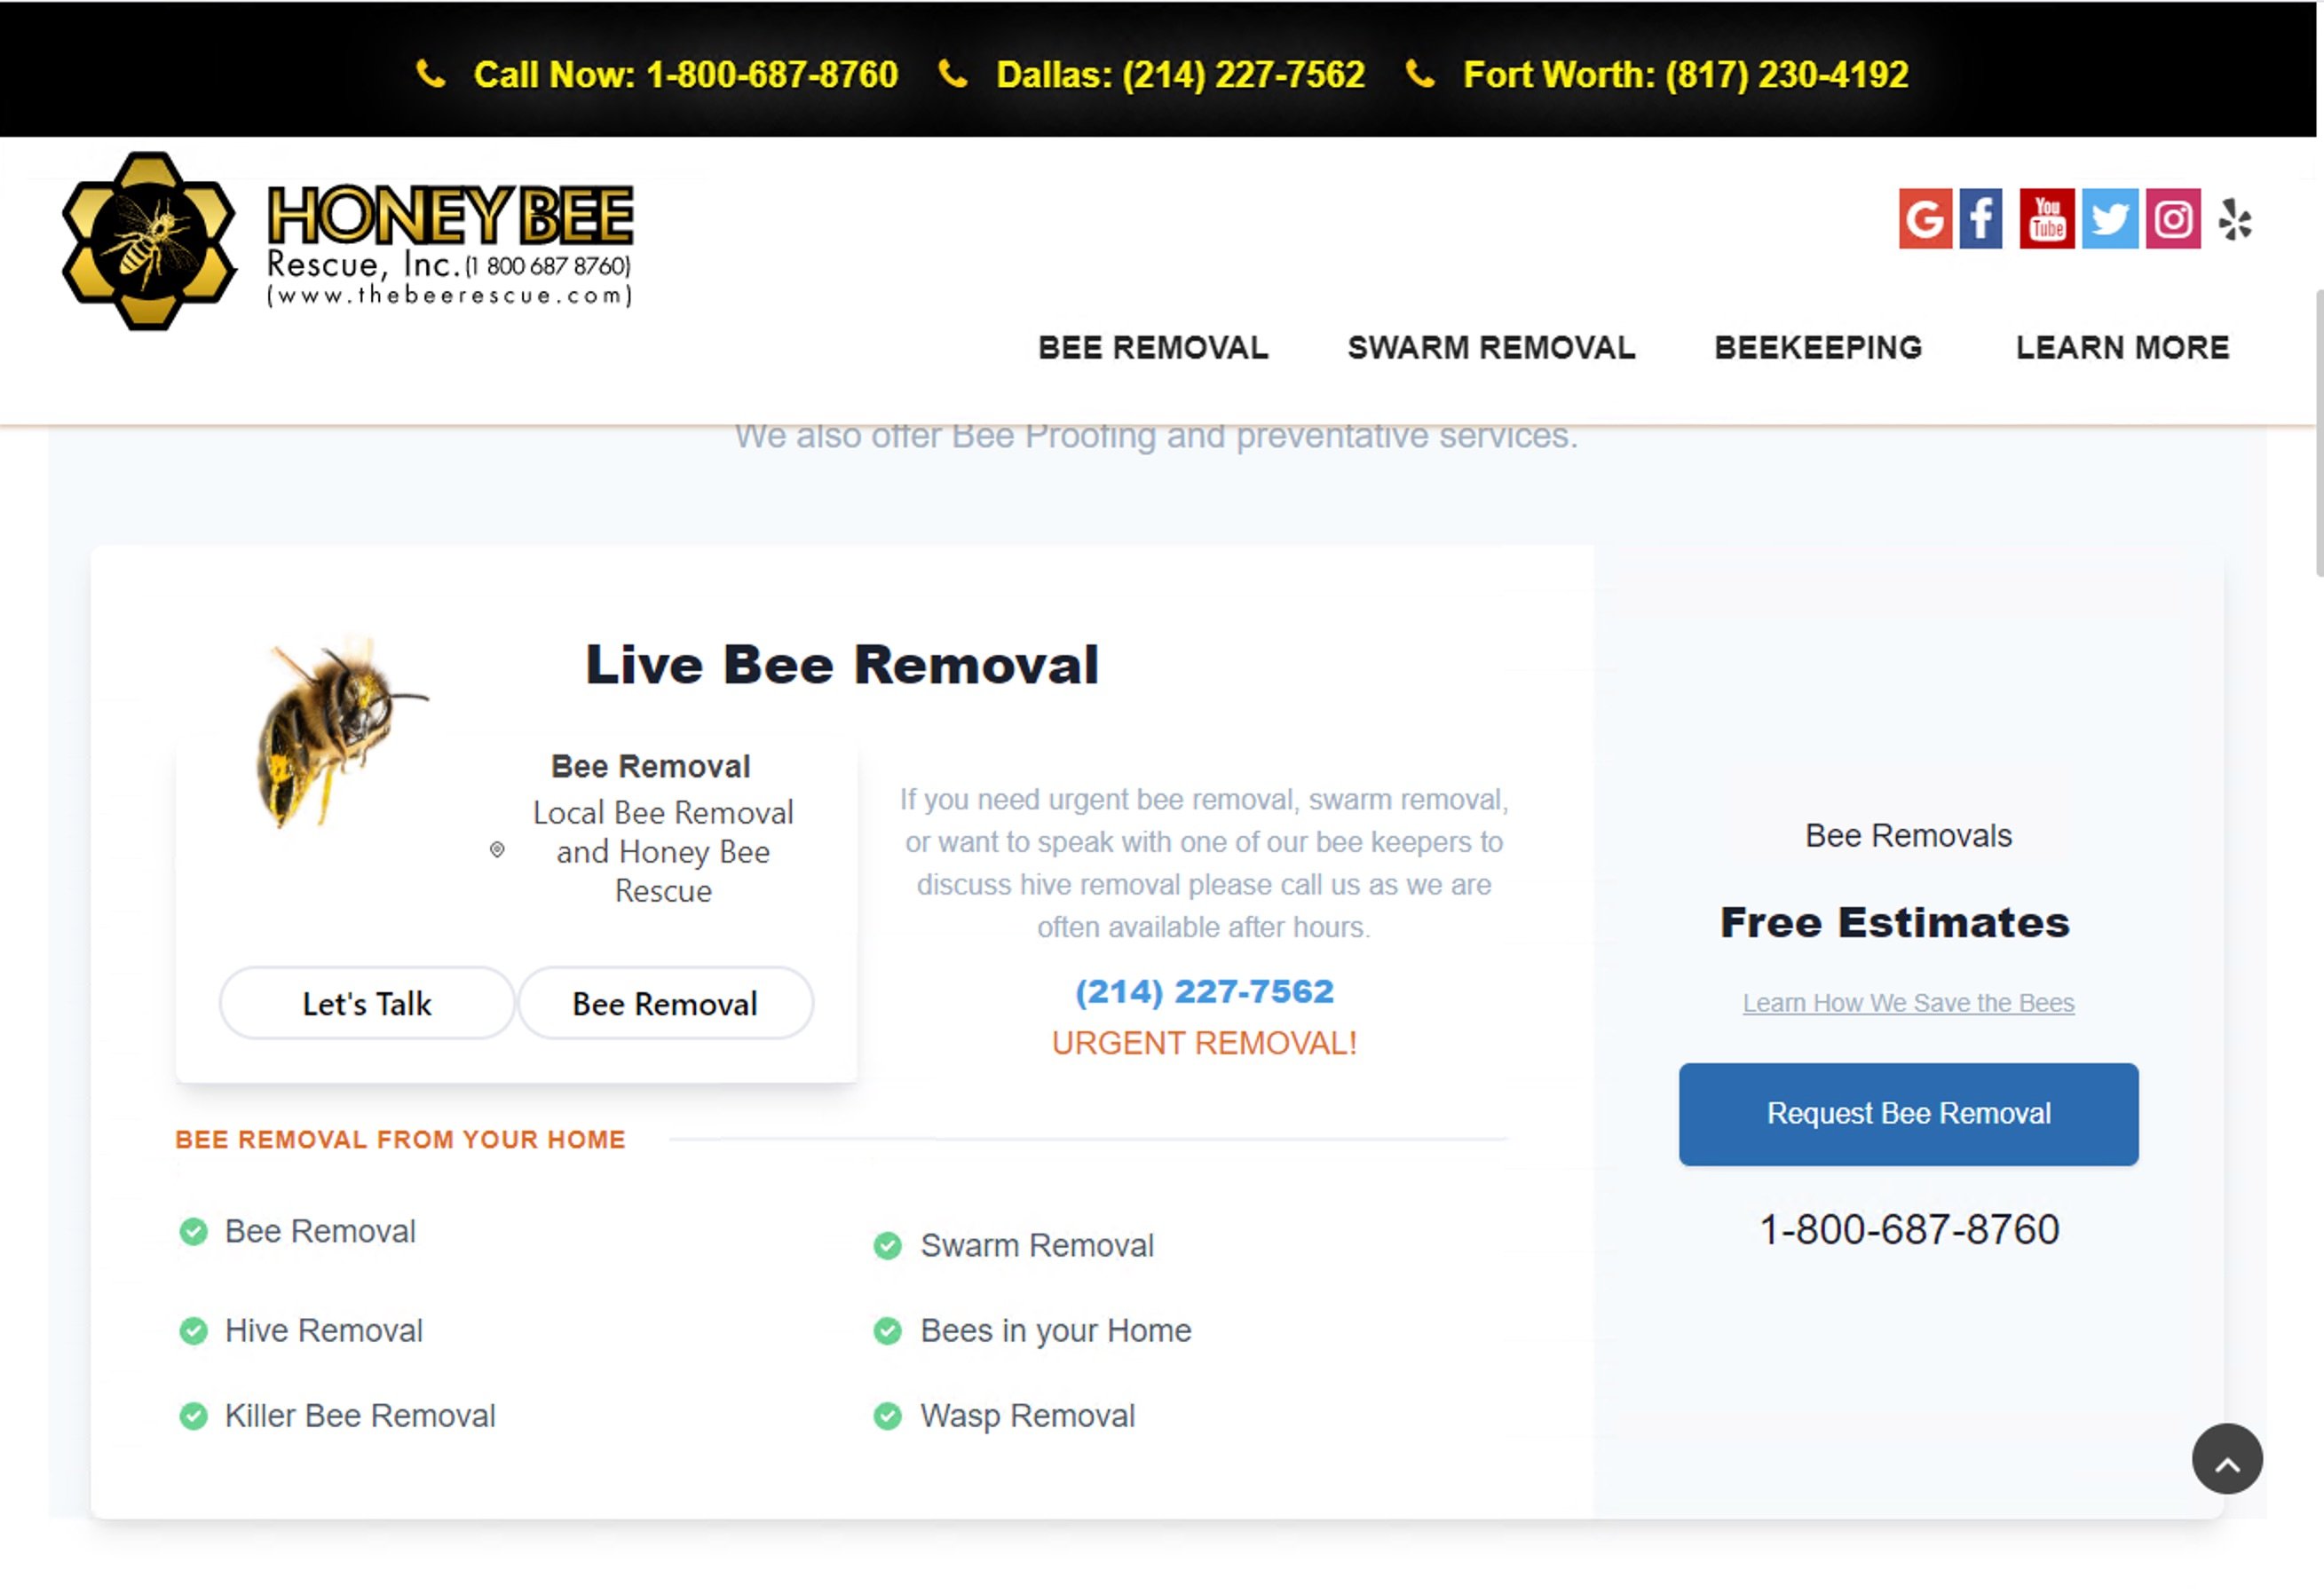Select LEARN MORE navigation tab

point(2122,346)
